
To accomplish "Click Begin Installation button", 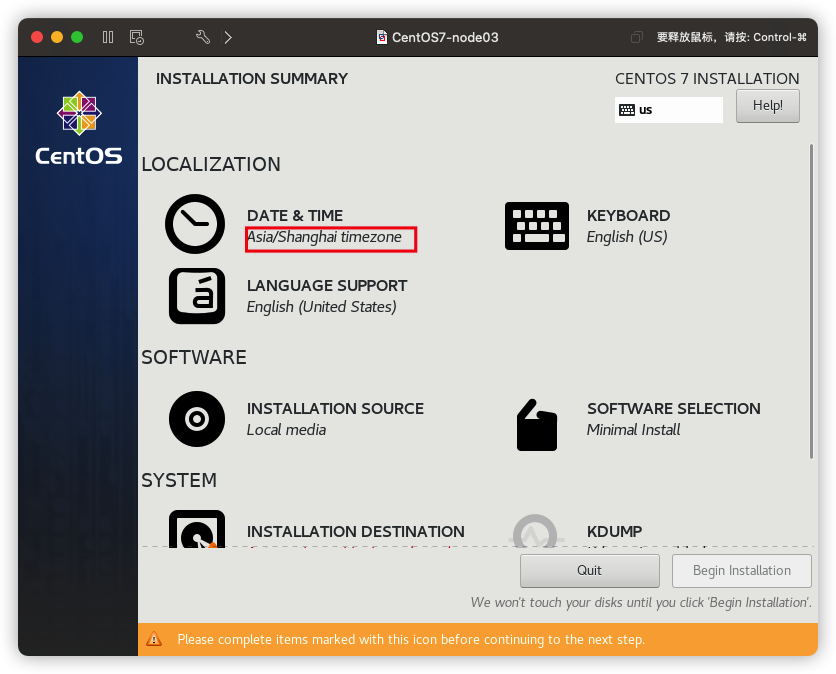I will pyautogui.click(x=742, y=571).
